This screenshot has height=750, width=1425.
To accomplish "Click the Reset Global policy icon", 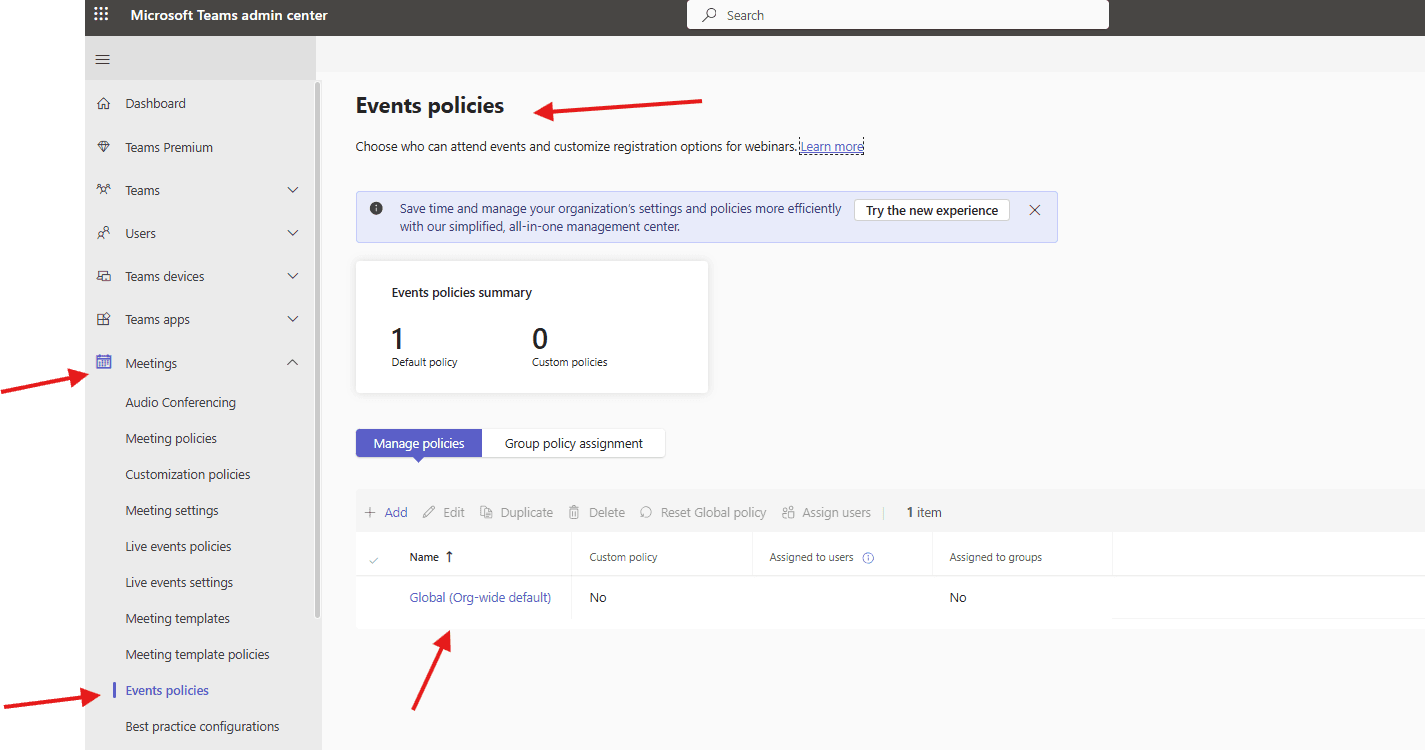I will tap(645, 511).
